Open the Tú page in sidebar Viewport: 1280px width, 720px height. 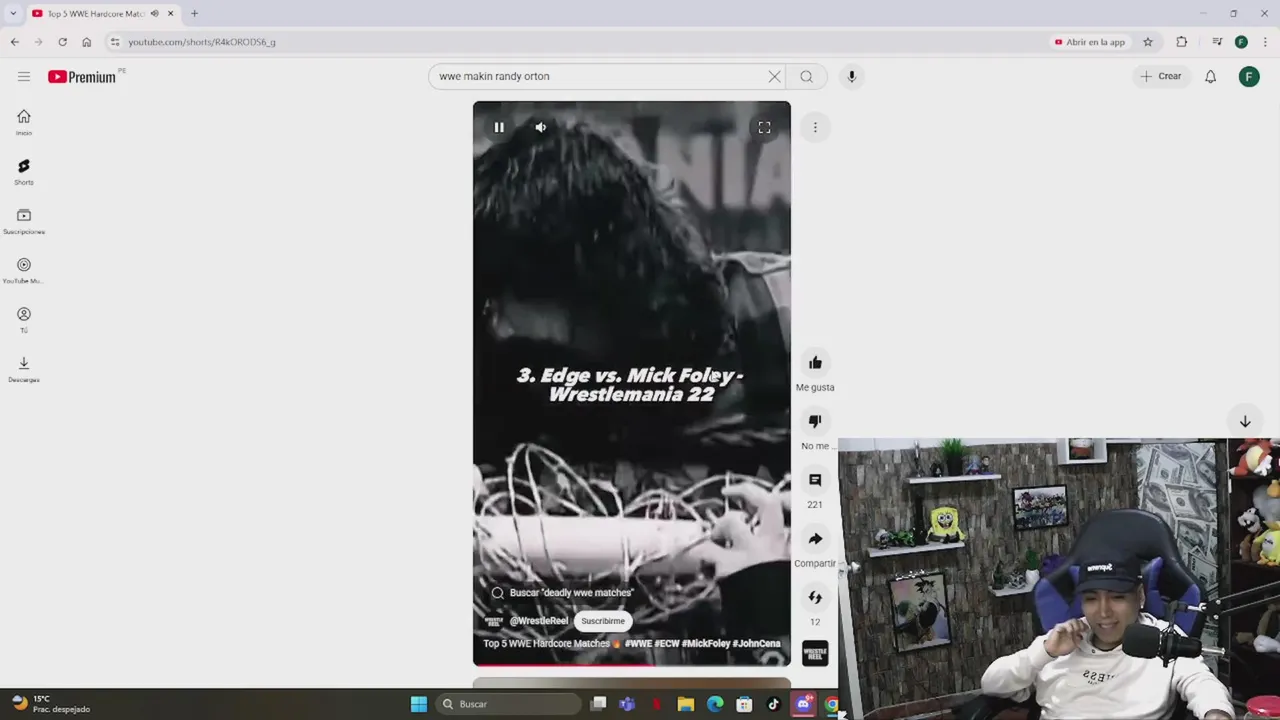pos(24,320)
